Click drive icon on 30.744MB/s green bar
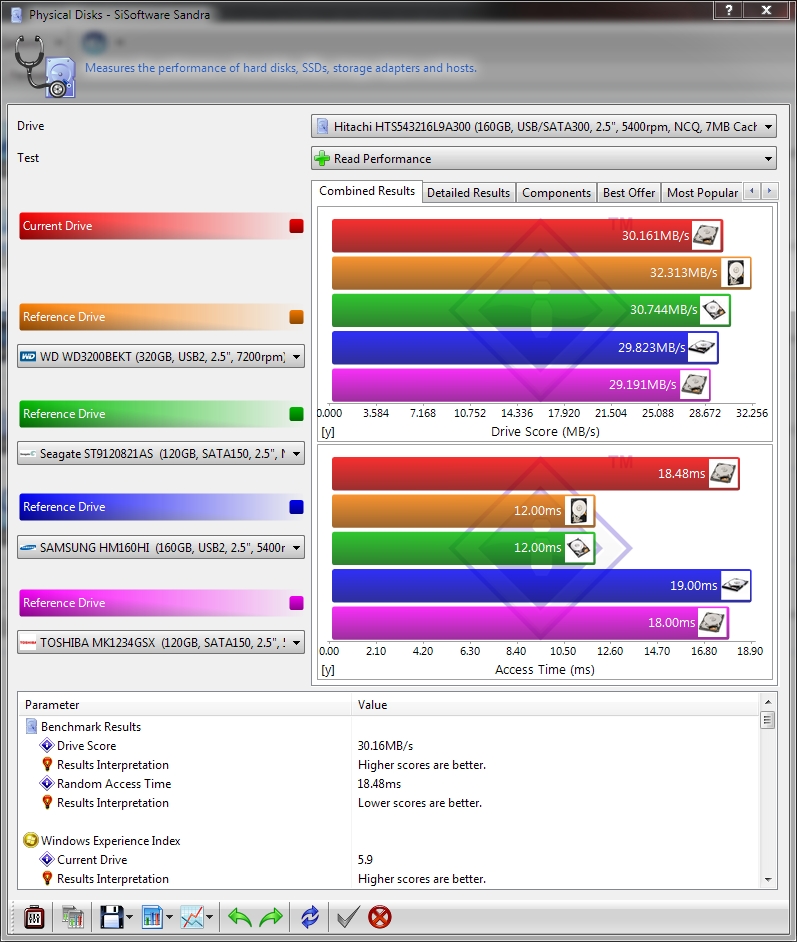The width and height of the screenshot is (797, 942). pos(715,310)
